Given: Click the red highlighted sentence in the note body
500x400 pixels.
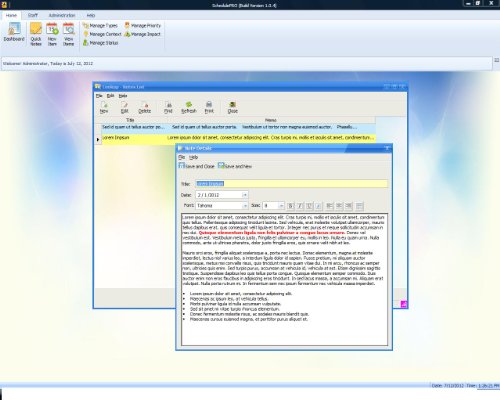Looking at the screenshot, I should click(271, 233).
